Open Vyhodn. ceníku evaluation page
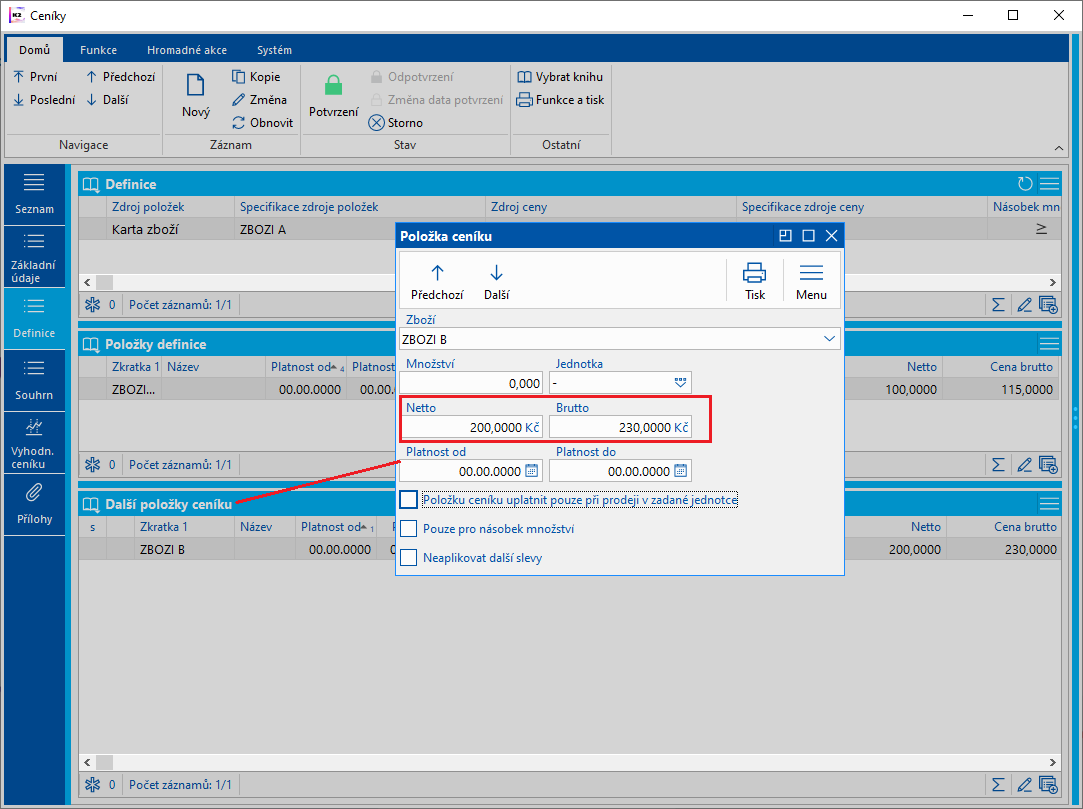Screen dimensions: 1083x809 (34, 443)
